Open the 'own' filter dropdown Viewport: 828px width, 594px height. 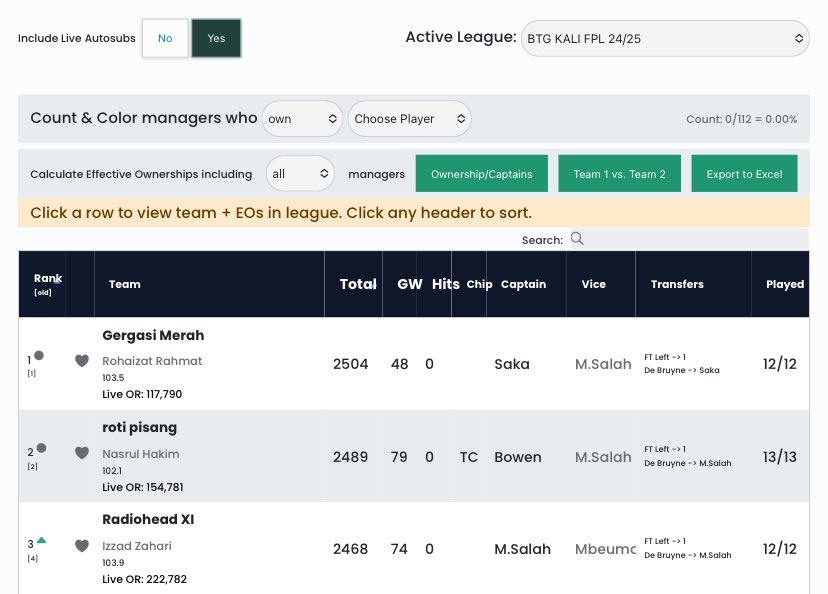[x=302, y=119]
